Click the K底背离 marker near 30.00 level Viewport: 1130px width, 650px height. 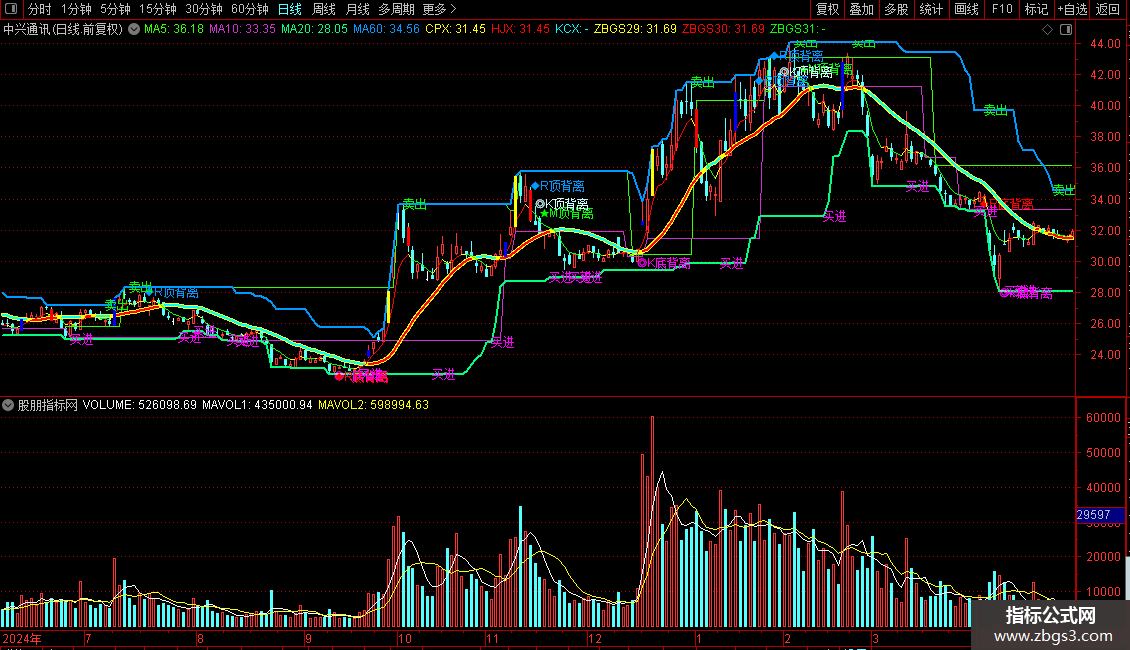pyautogui.click(x=664, y=263)
